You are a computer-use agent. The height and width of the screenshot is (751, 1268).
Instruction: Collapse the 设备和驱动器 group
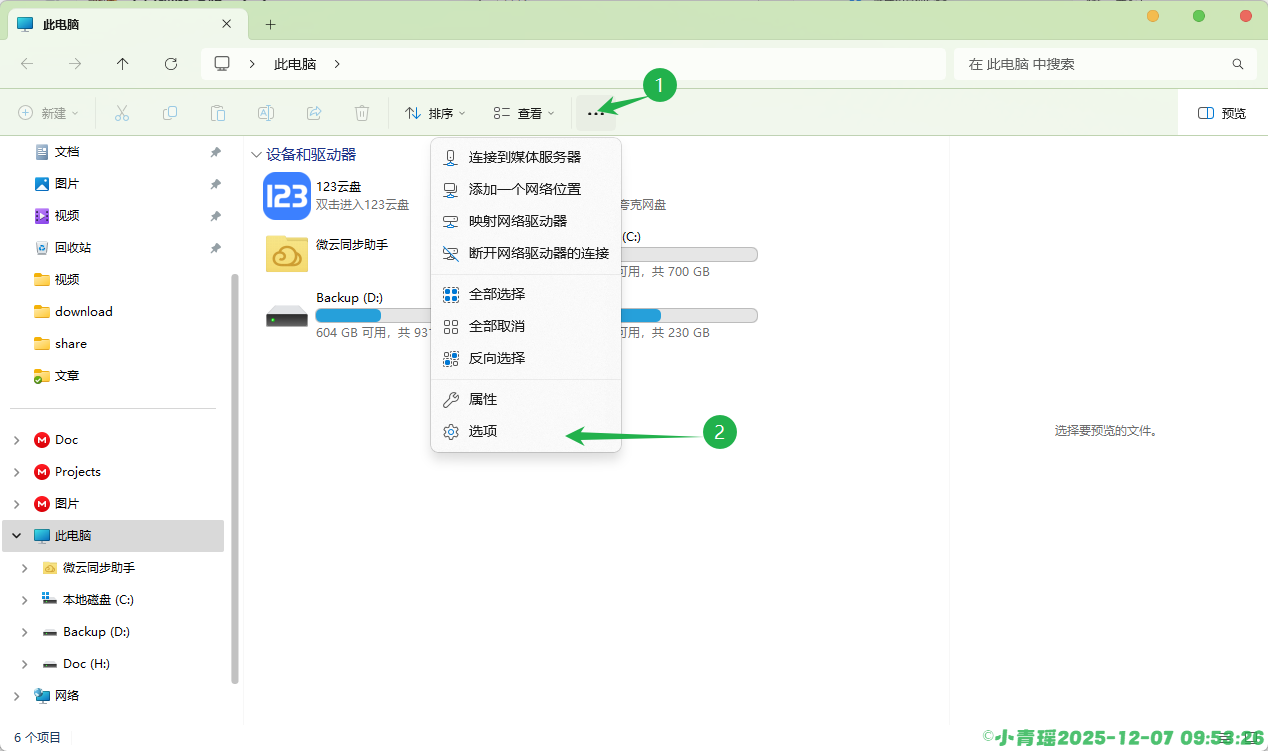tap(257, 155)
